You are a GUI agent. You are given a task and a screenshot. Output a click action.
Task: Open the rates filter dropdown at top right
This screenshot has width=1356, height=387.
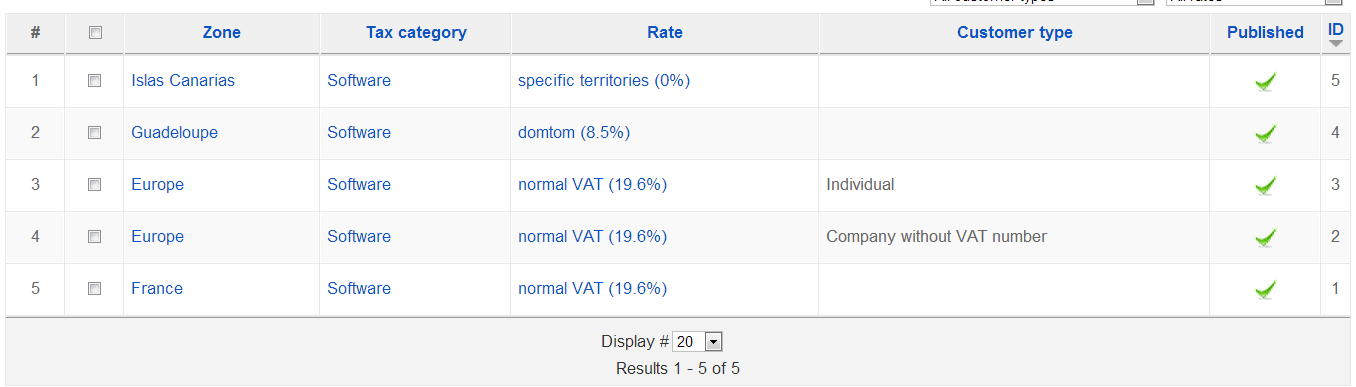[1254, 2]
